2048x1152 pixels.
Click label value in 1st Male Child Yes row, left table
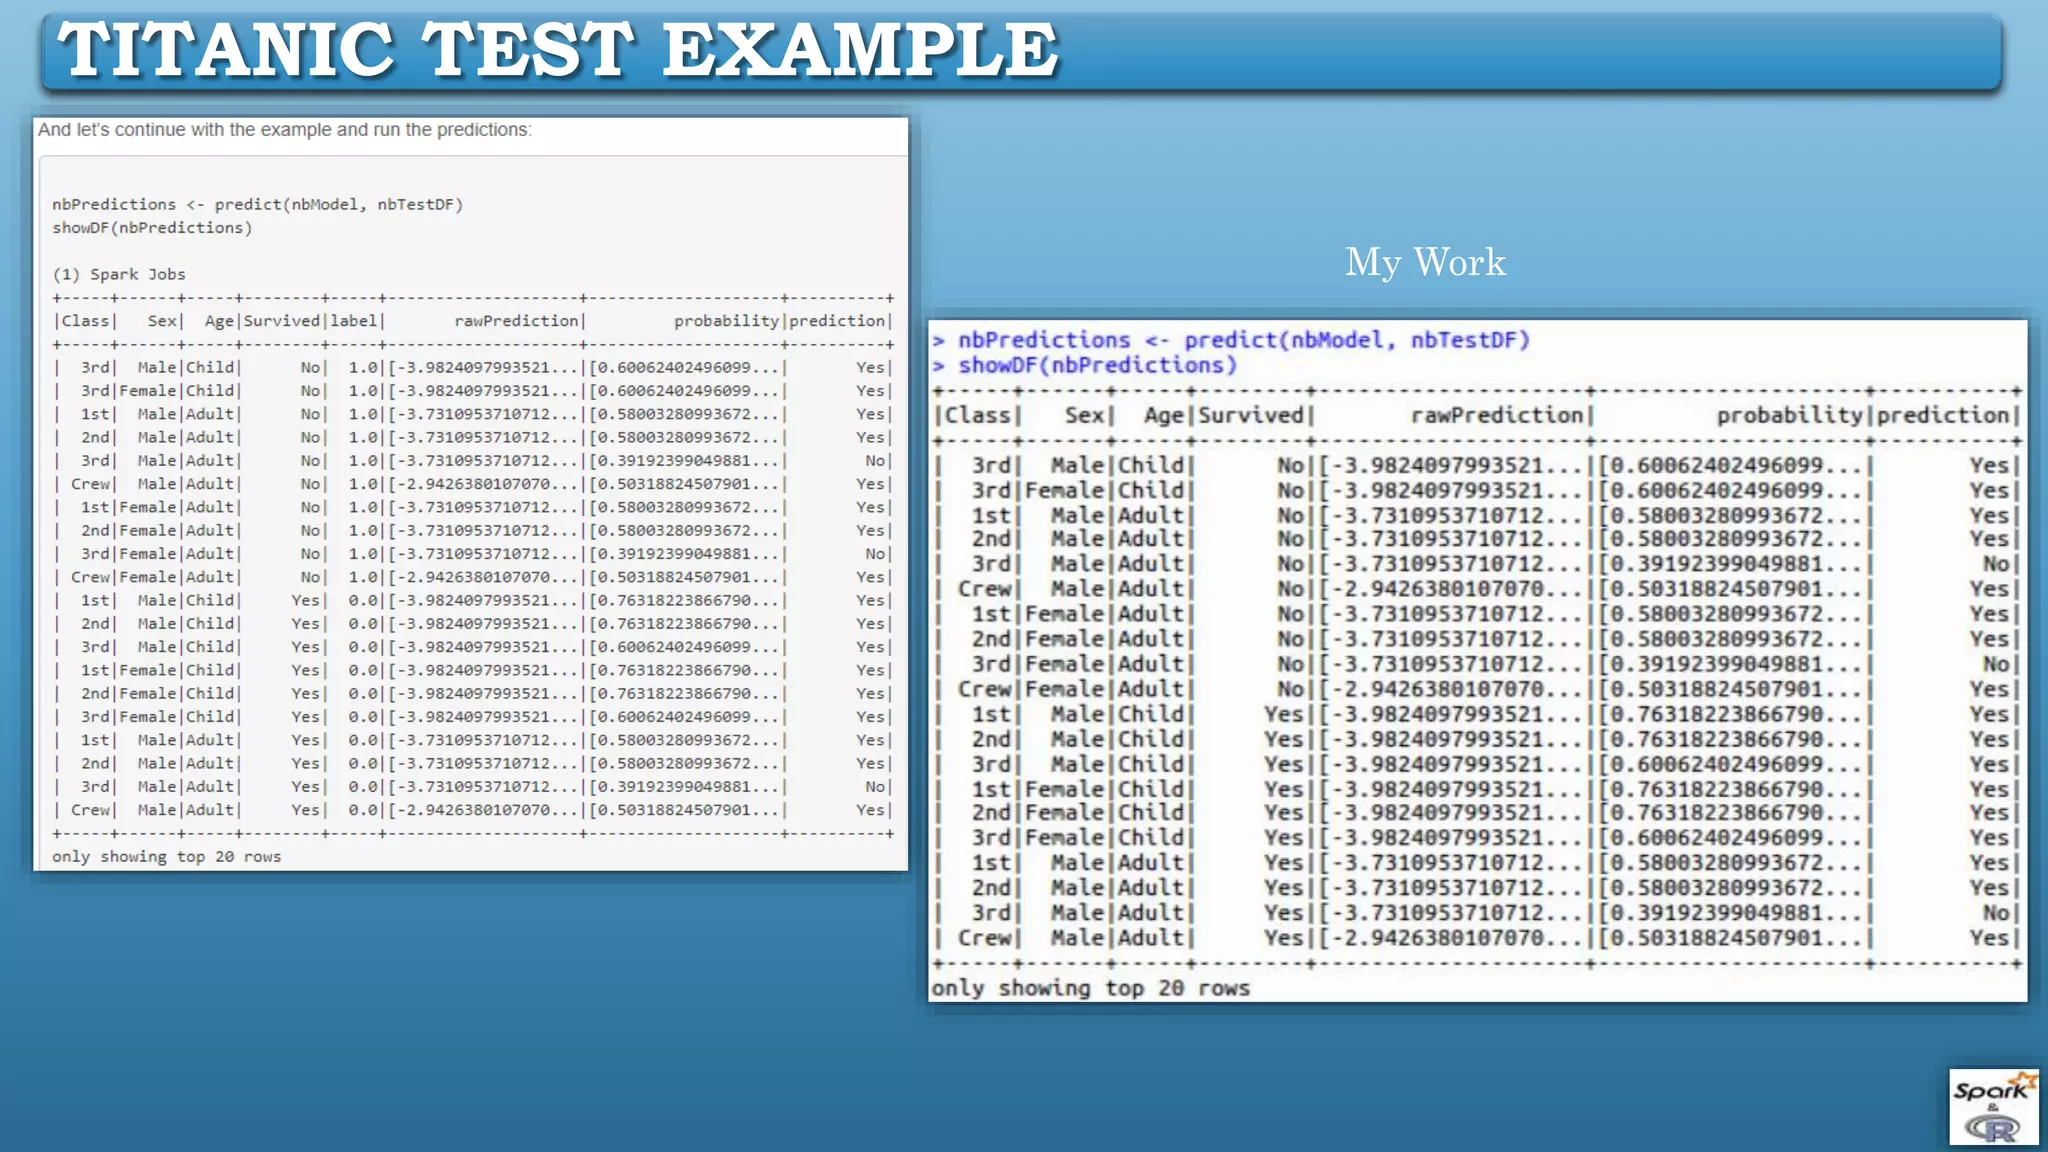point(363,601)
